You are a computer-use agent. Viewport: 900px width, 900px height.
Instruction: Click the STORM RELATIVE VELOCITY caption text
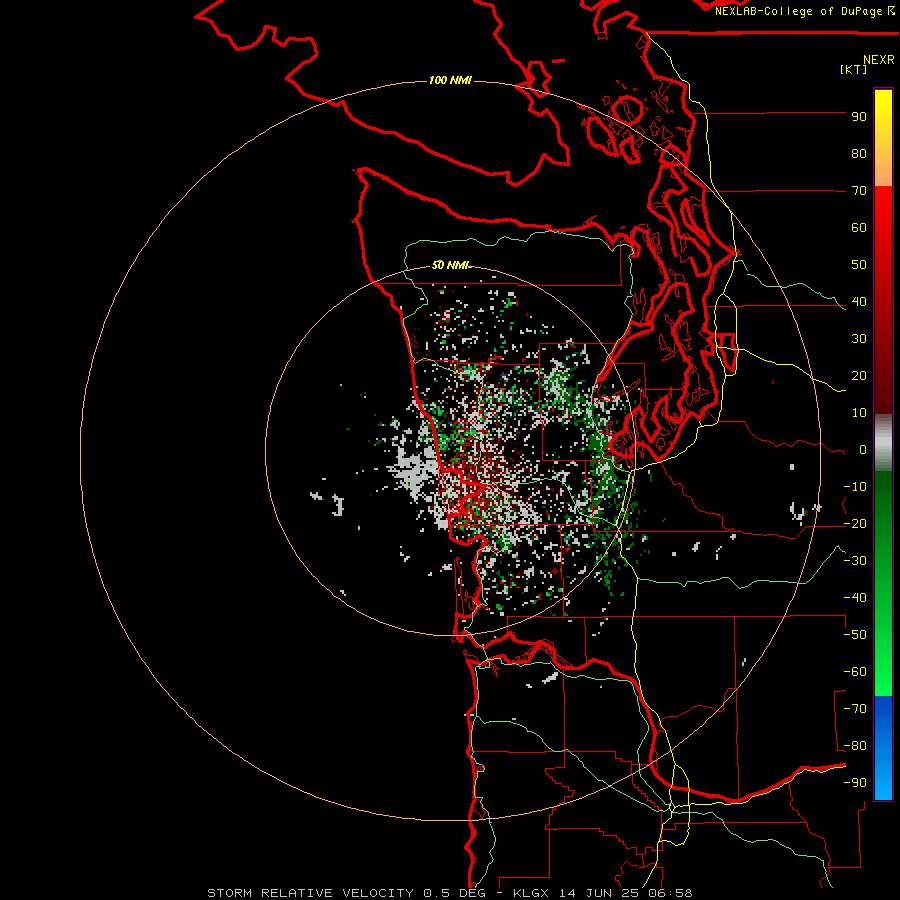point(310,893)
